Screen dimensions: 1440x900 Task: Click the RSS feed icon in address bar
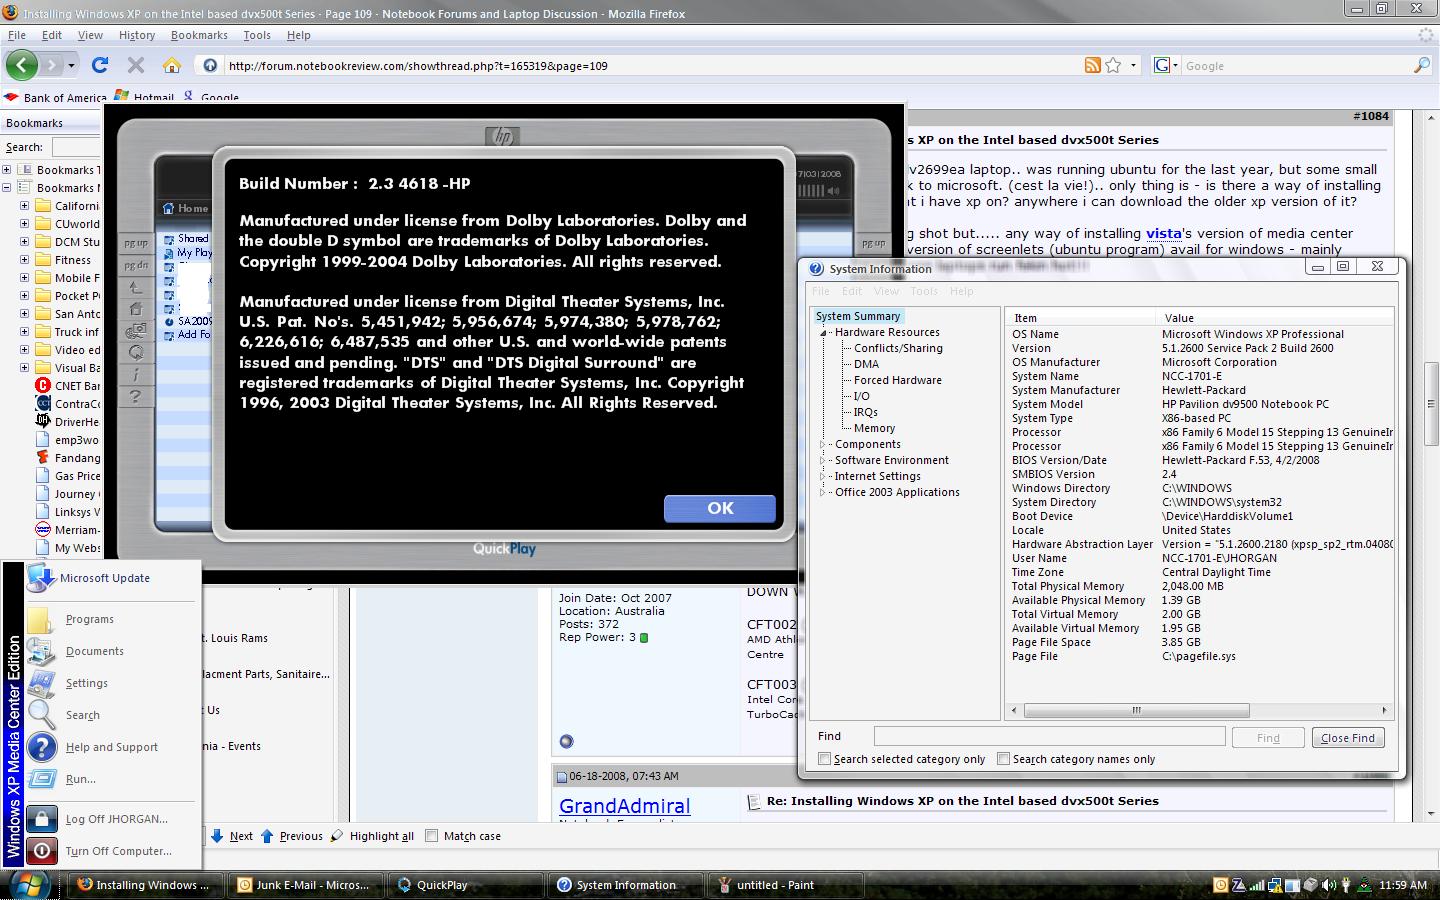click(x=1093, y=65)
